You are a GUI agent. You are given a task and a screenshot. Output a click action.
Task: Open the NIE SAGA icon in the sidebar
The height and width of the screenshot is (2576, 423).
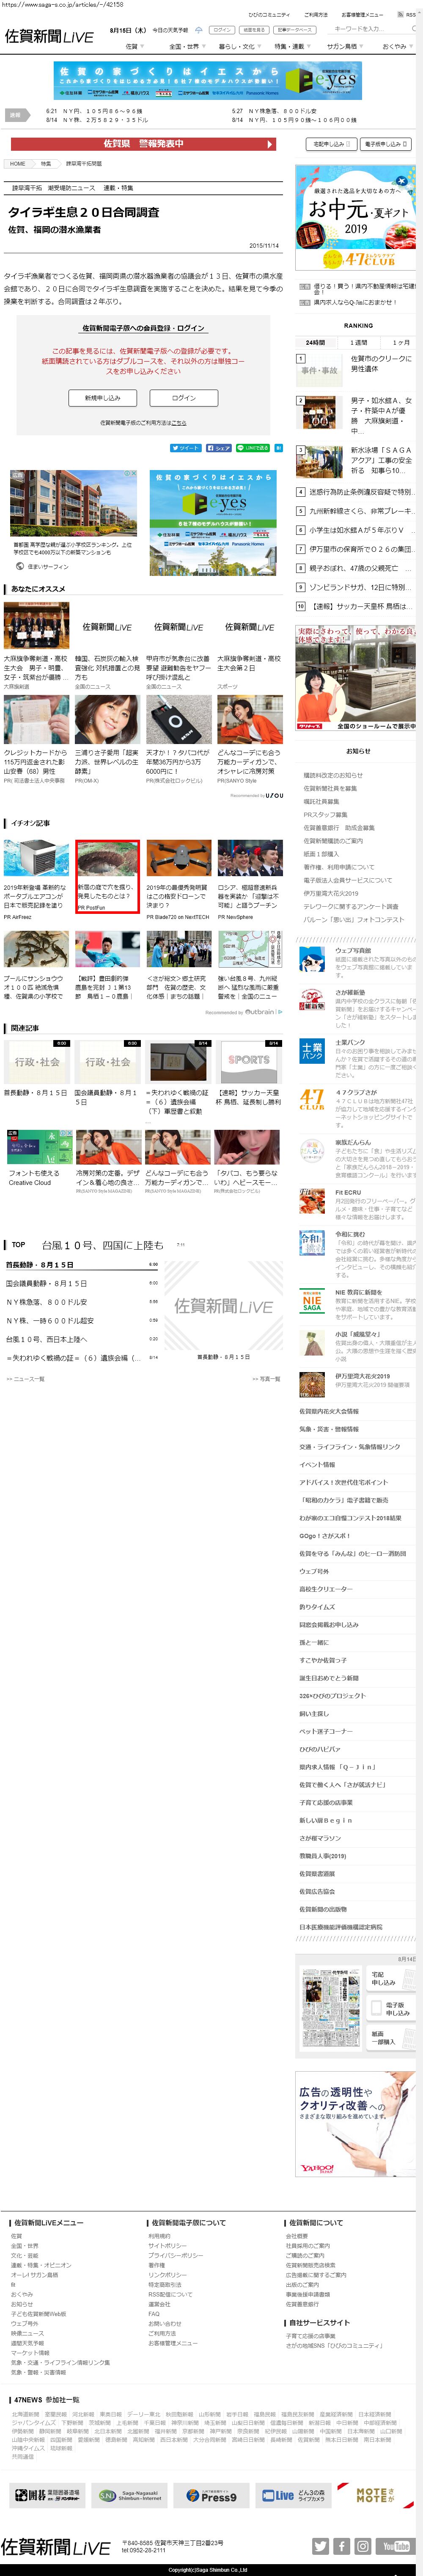[x=312, y=1301]
